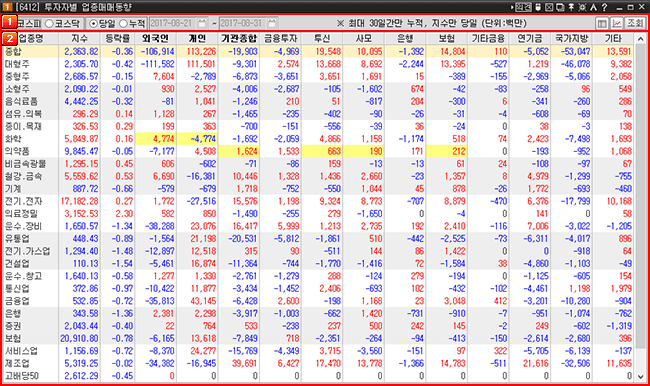Screen dimensions: 650x386
Task: Click the 외국인 column header
Action: (x=155, y=39)
